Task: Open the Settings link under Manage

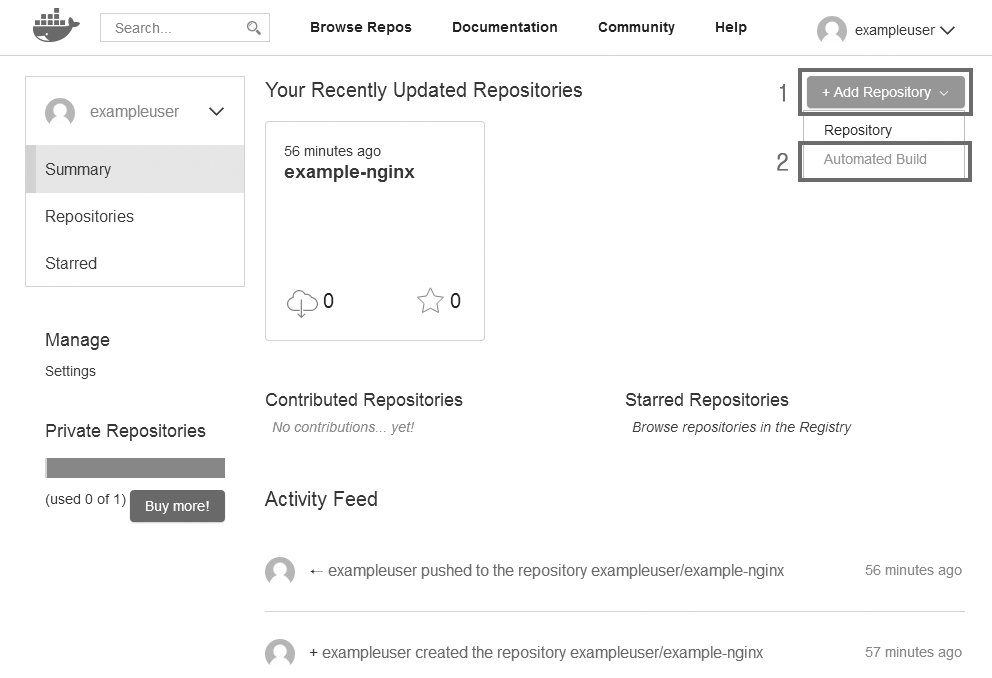Action: tap(70, 371)
